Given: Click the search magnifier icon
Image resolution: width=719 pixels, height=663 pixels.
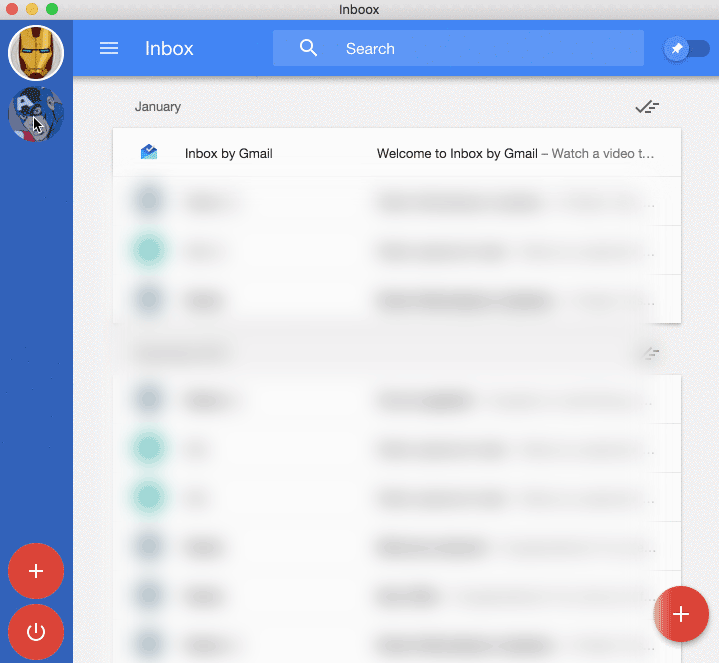Looking at the screenshot, I should click(x=308, y=48).
